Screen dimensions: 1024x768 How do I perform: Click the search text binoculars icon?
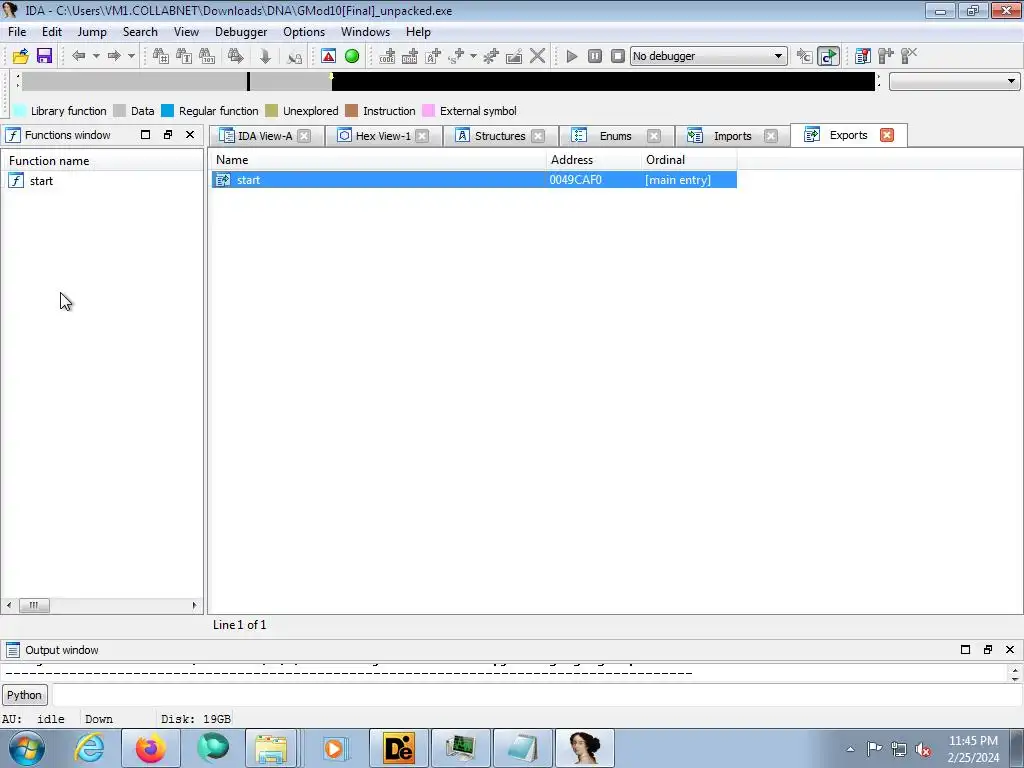184,56
